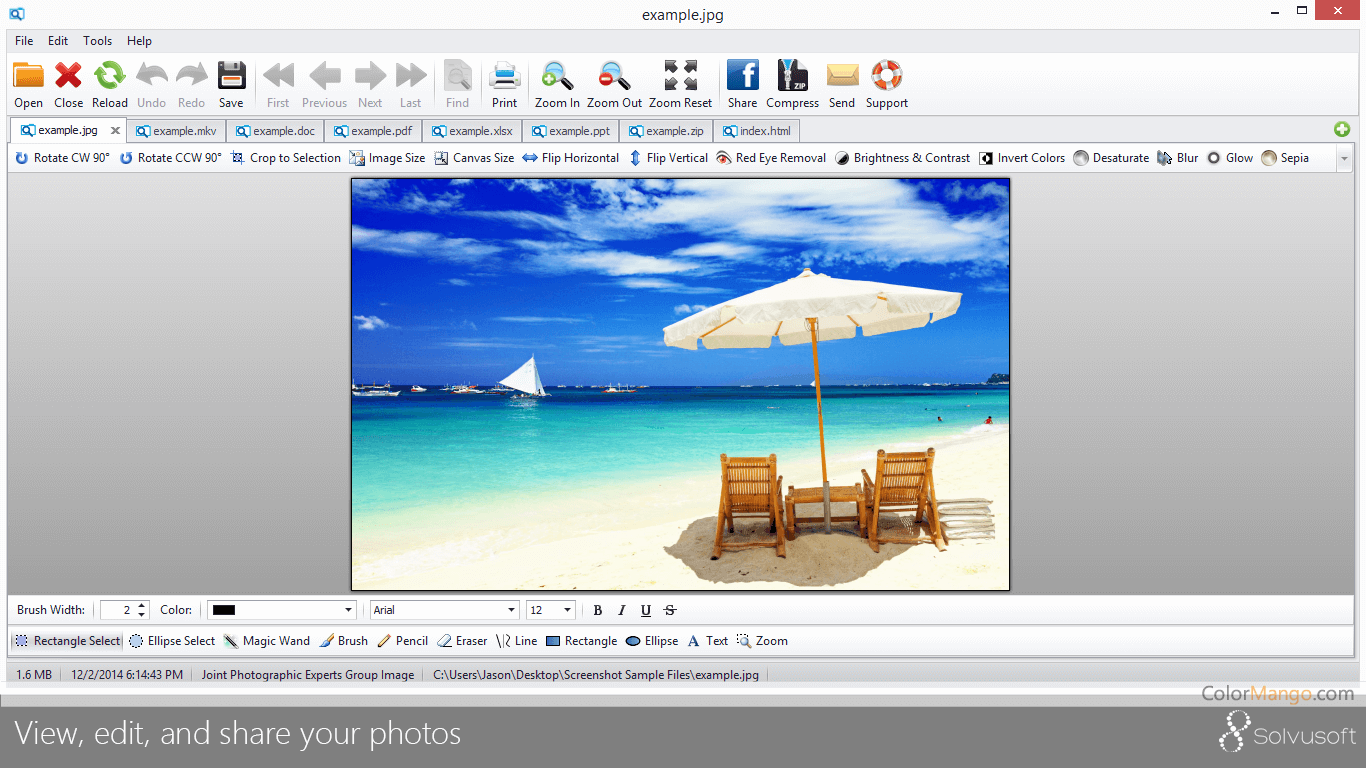
Task: Toggle bold text formatting
Action: point(596,610)
